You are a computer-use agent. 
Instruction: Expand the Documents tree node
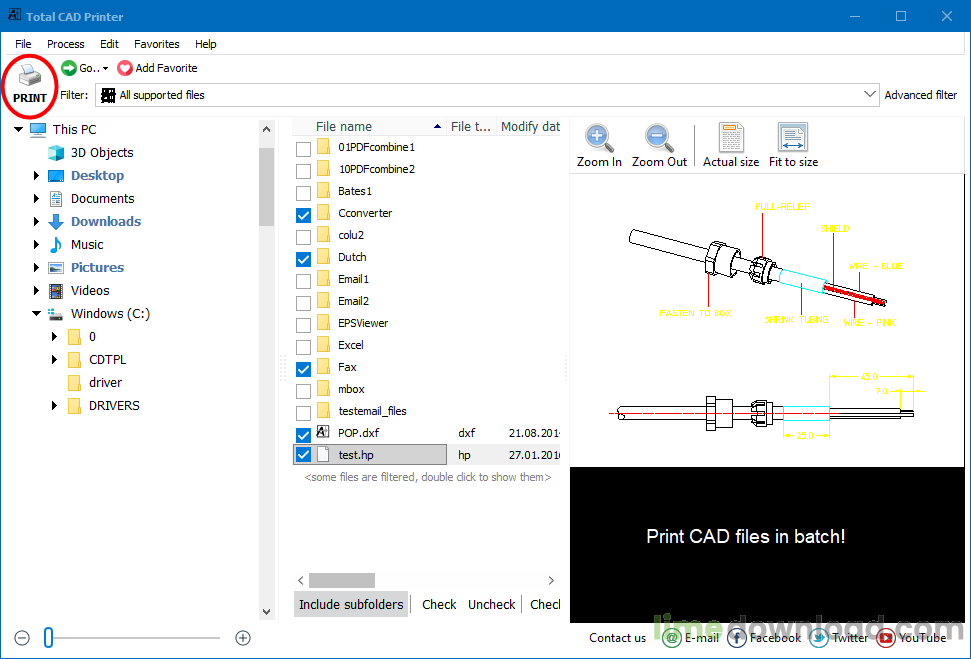coord(36,199)
